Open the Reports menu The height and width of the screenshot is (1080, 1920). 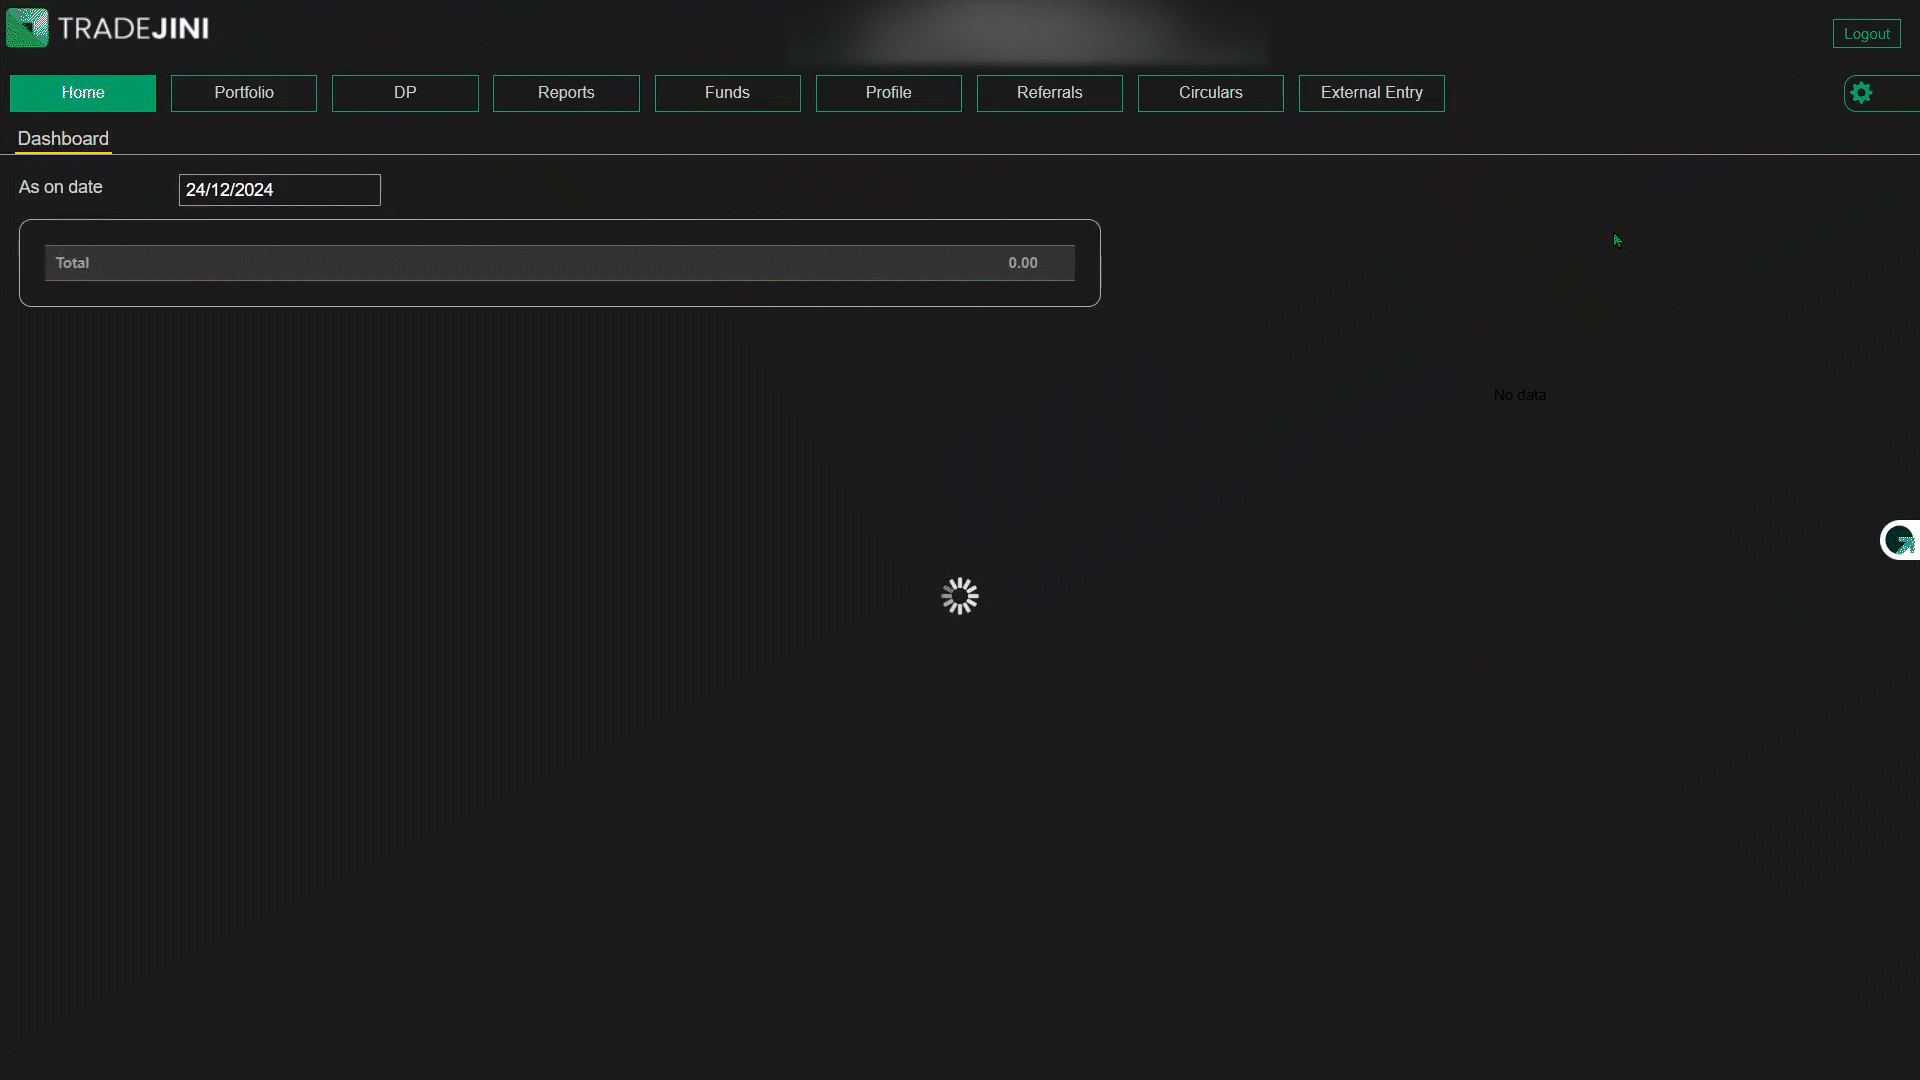coord(566,93)
